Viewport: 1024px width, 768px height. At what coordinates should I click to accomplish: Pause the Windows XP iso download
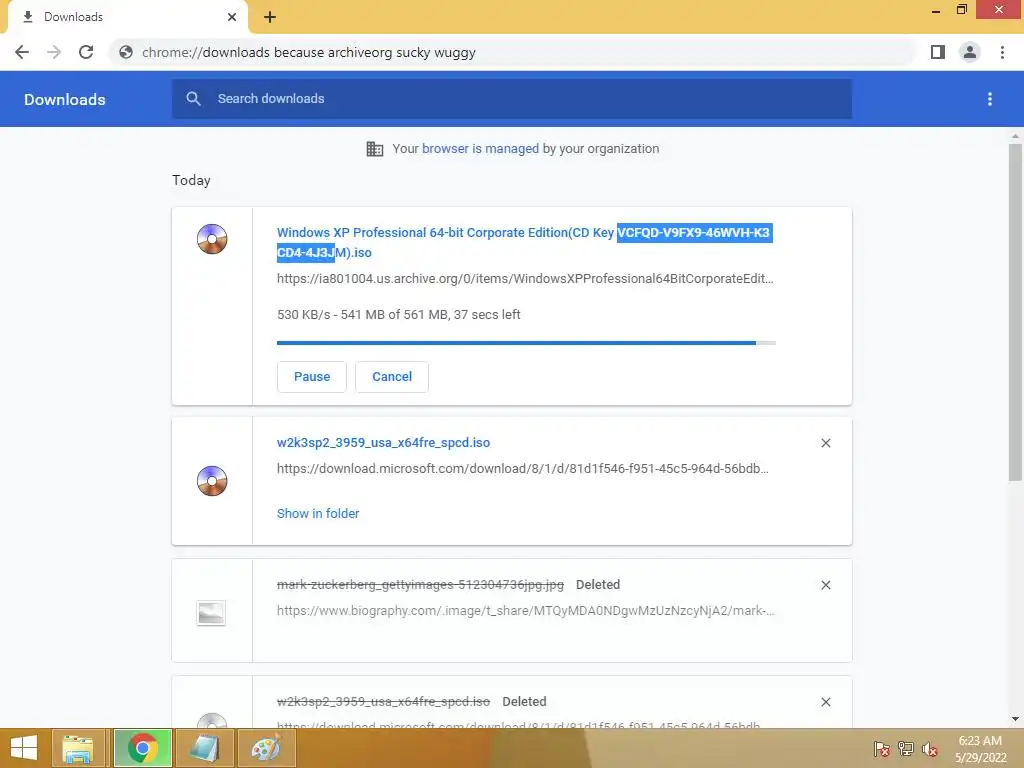(312, 377)
